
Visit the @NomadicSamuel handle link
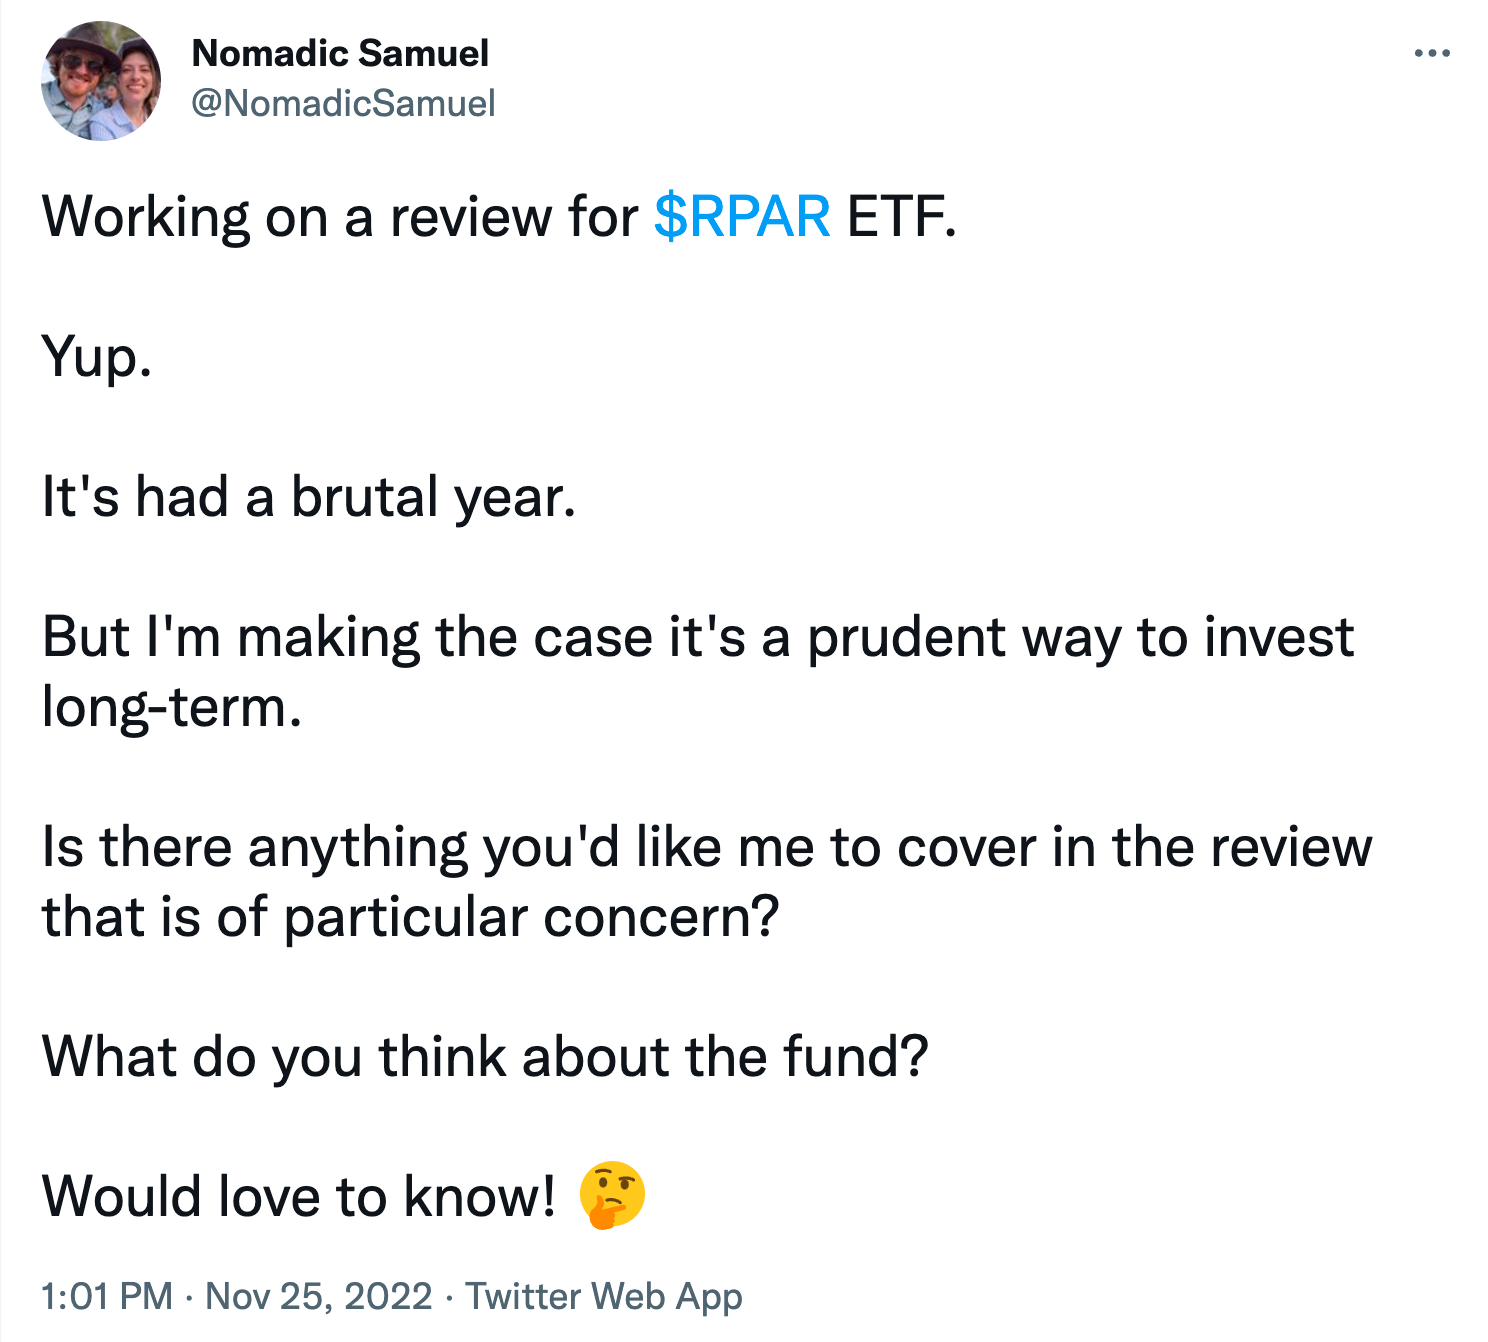click(x=343, y=103)
